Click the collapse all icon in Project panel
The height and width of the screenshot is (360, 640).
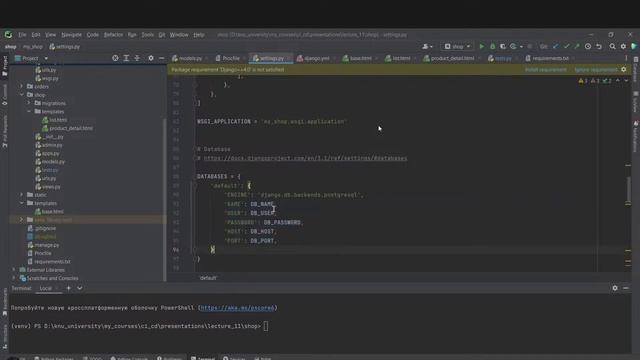tap(137, 58)
